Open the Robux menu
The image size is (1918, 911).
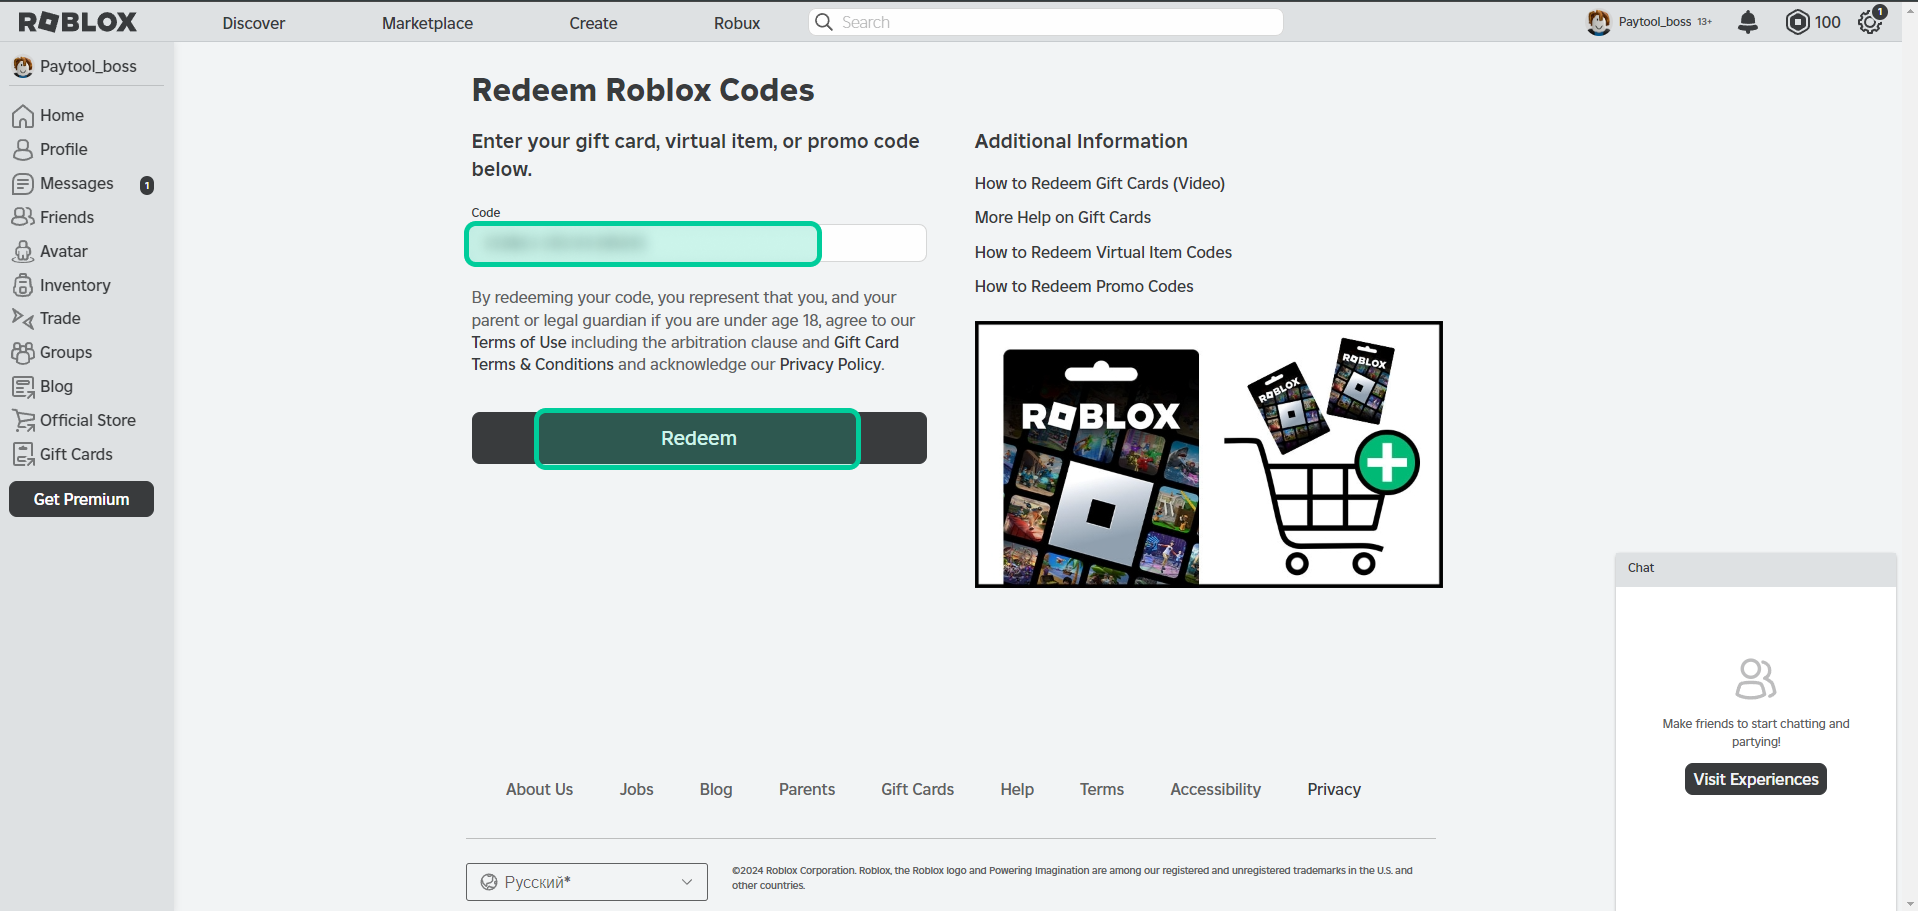pos(737,23)
